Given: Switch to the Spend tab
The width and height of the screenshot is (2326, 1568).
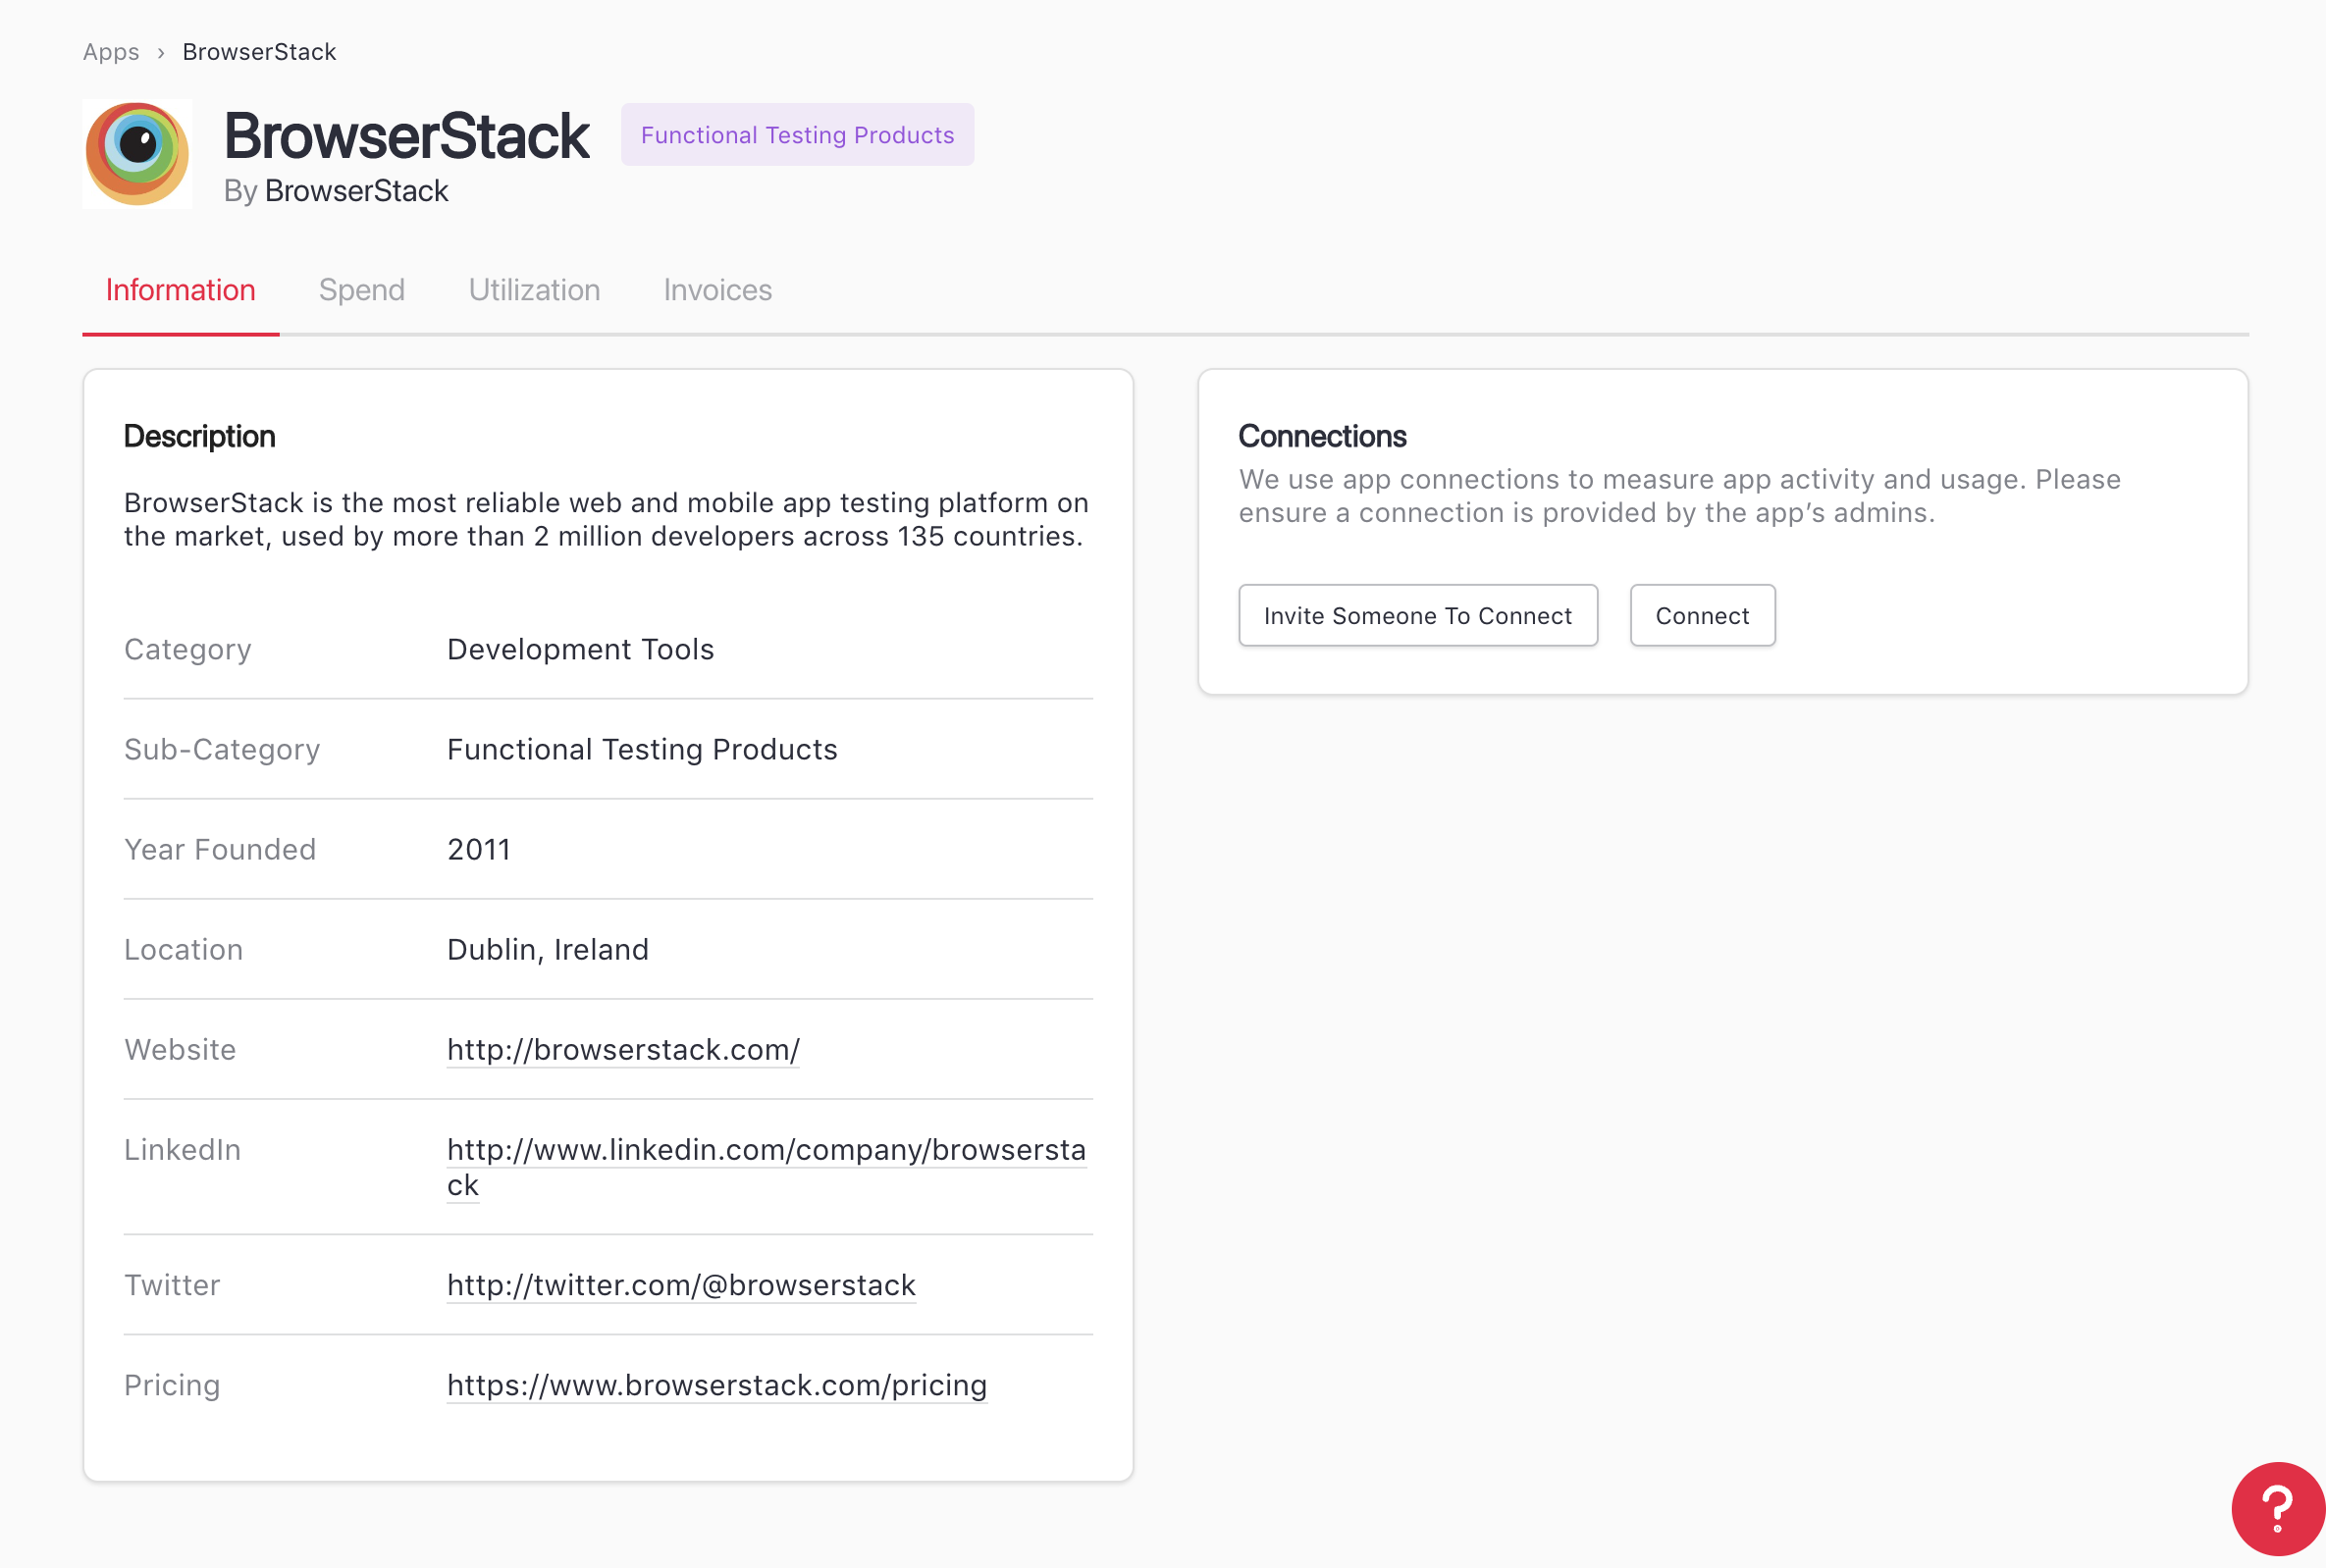Looking at the screenshot, I should point(361,290).
